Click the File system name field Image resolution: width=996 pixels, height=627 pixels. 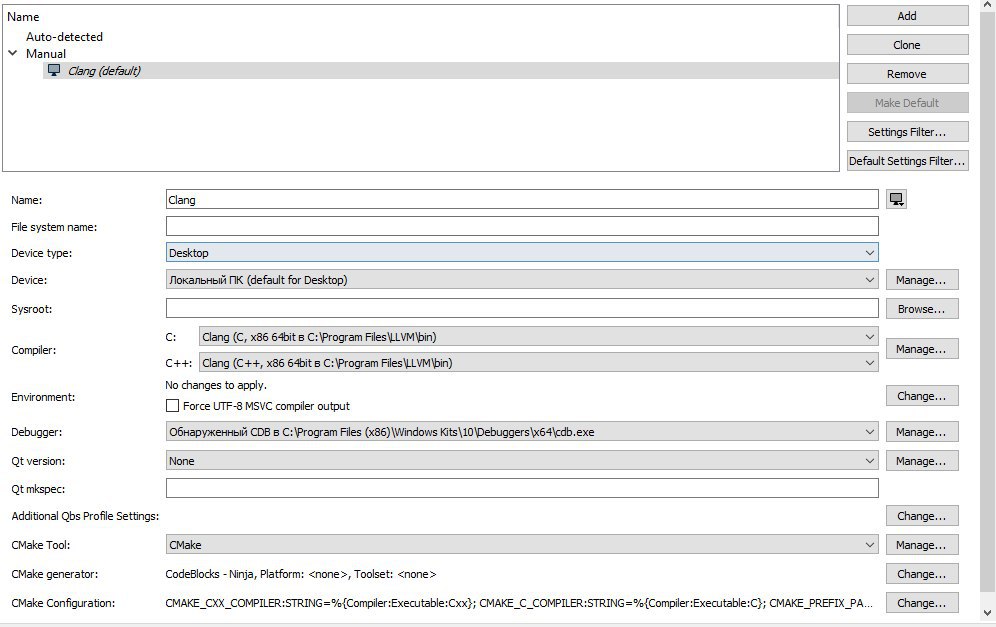coord(522,226)
